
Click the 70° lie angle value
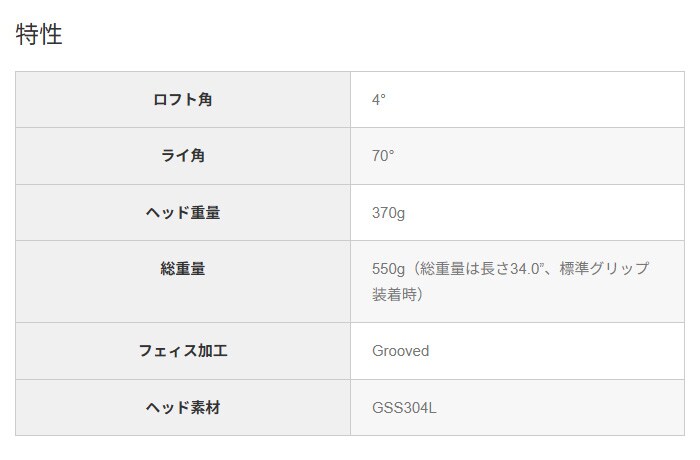[x=383, y=156]
